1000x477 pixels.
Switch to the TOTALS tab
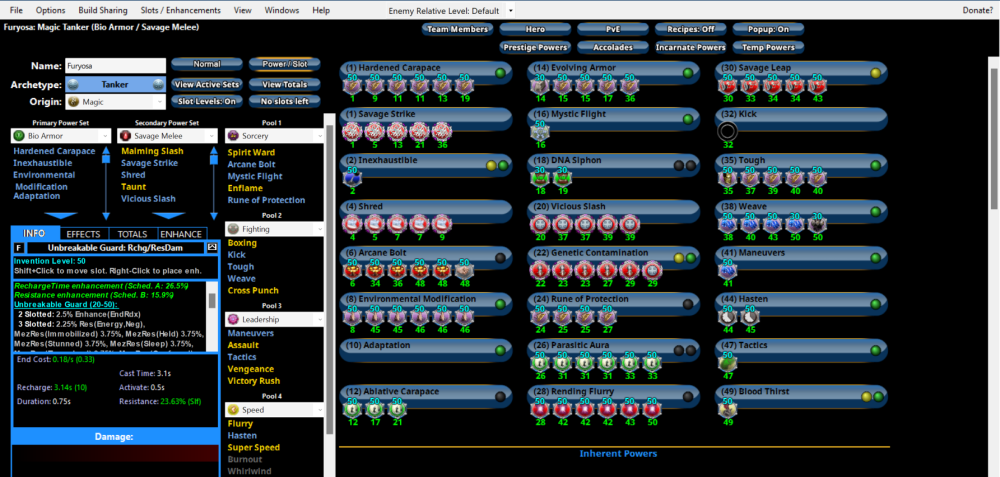(x=133, y=233)
